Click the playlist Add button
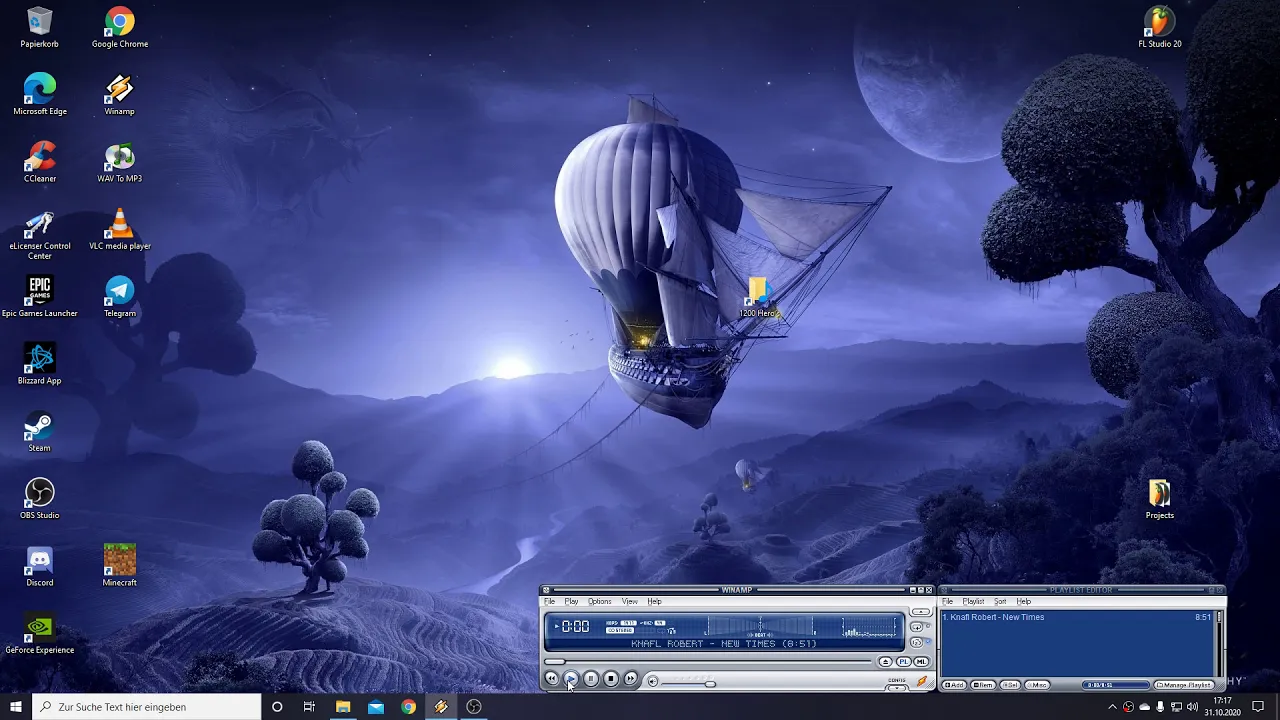Screen dimensions: 1280x720 [954, 685]
